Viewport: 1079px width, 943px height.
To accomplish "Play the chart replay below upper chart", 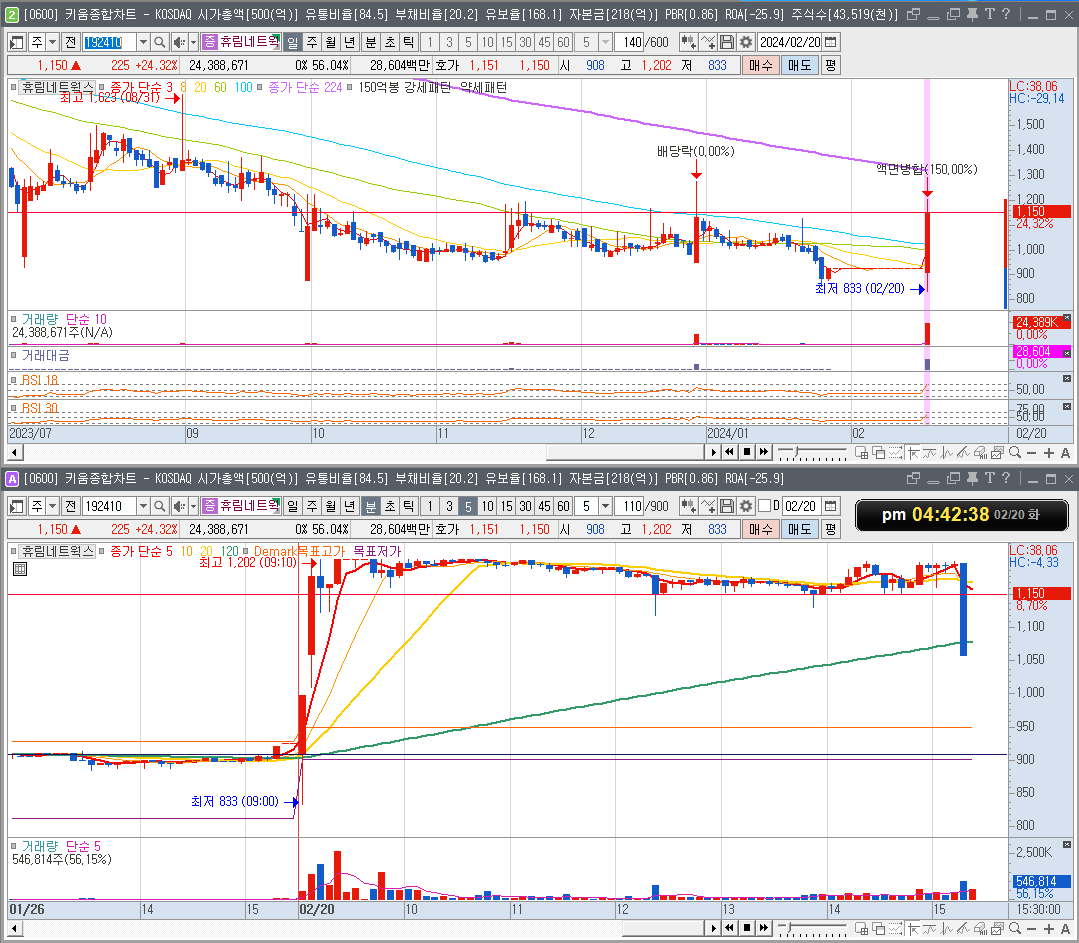I will click(x=714, y=452).
